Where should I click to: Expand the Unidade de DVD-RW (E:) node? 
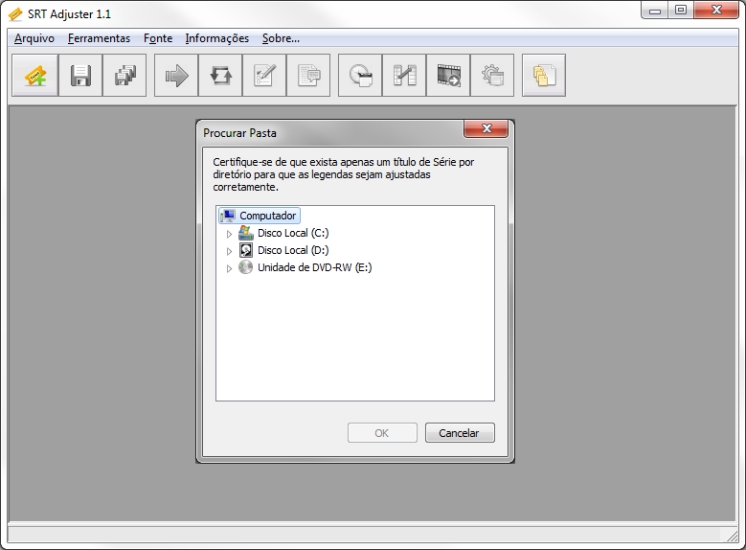point(229,268)
